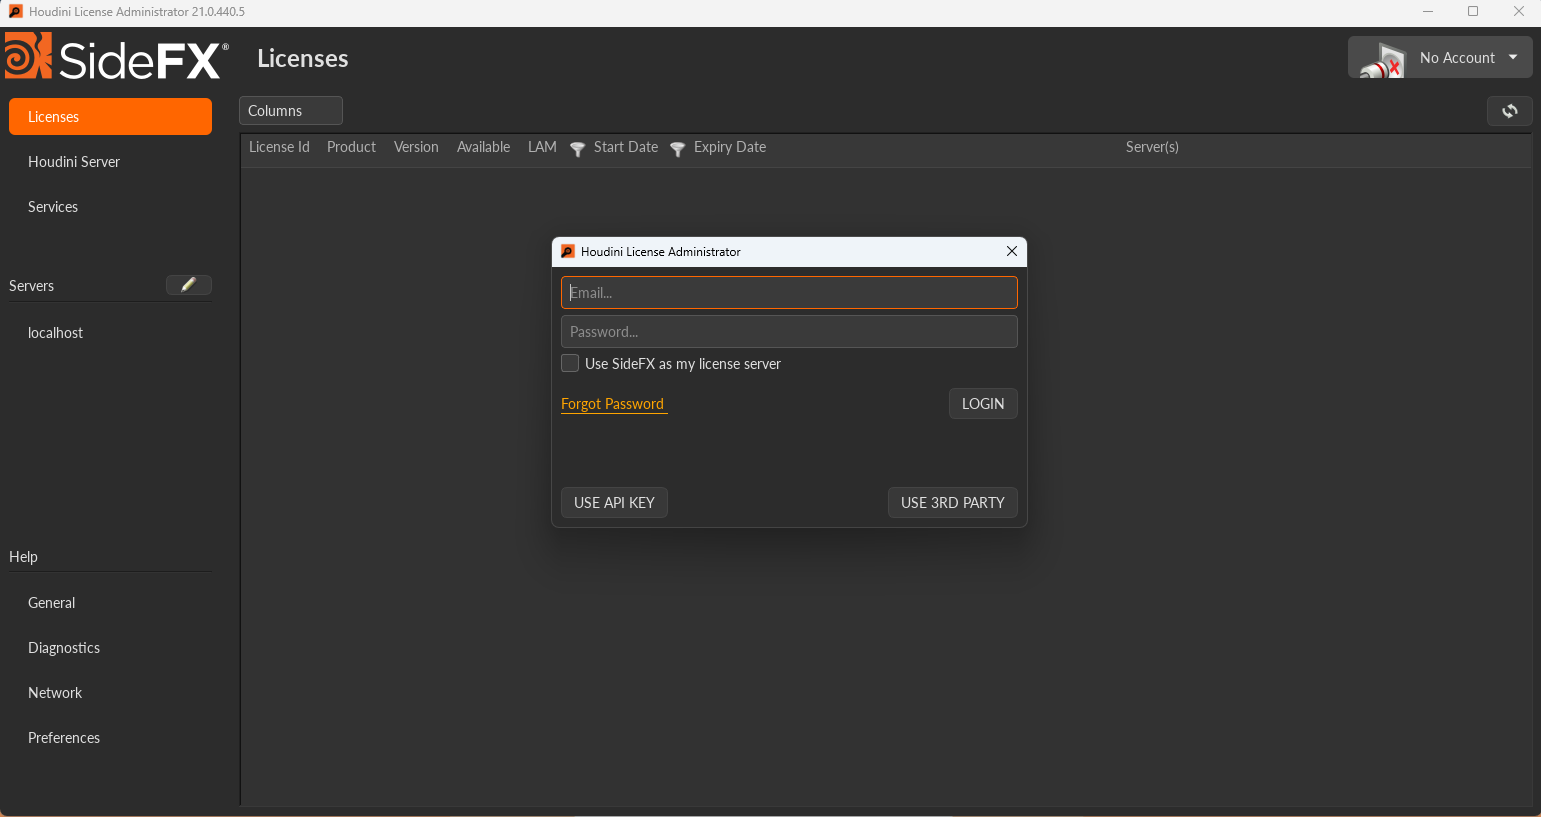Open the Columns dropdown
This screenshot has height=817, width=1541.
[x=290, y=111]
